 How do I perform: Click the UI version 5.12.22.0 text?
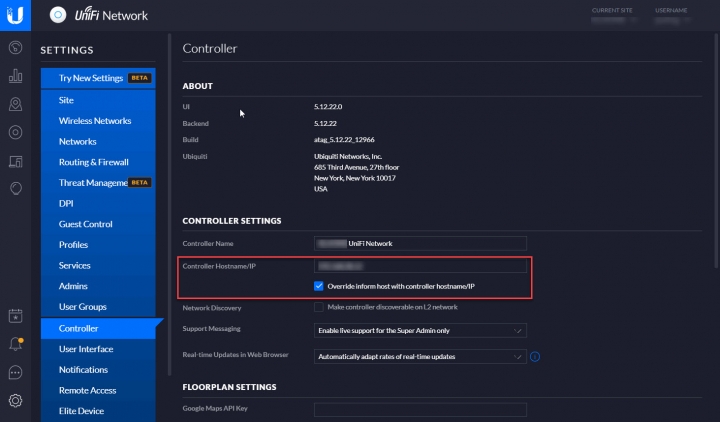tap(328, 107)
